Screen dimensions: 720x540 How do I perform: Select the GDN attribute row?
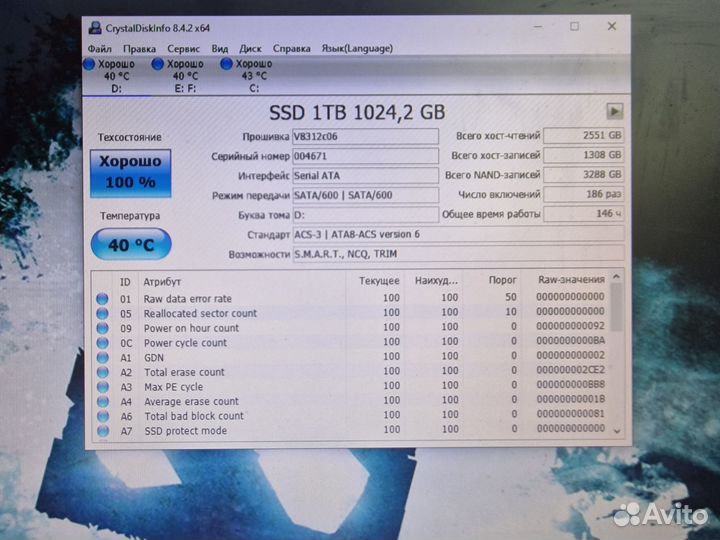click(351, 357)
